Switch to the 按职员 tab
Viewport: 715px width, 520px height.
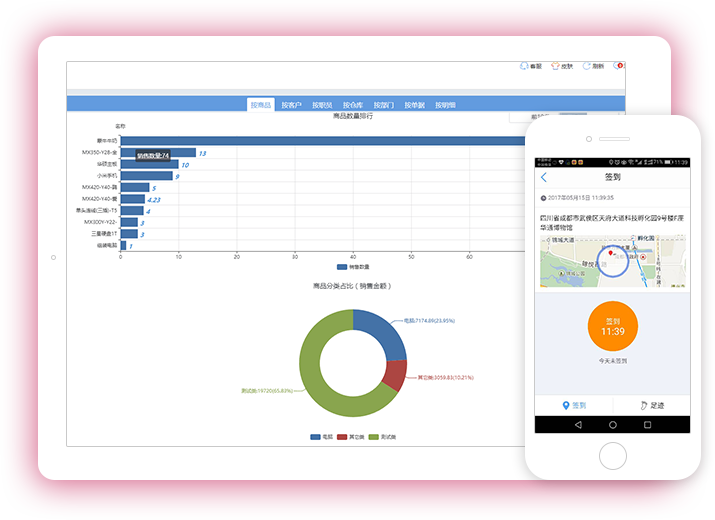[322, 105]
